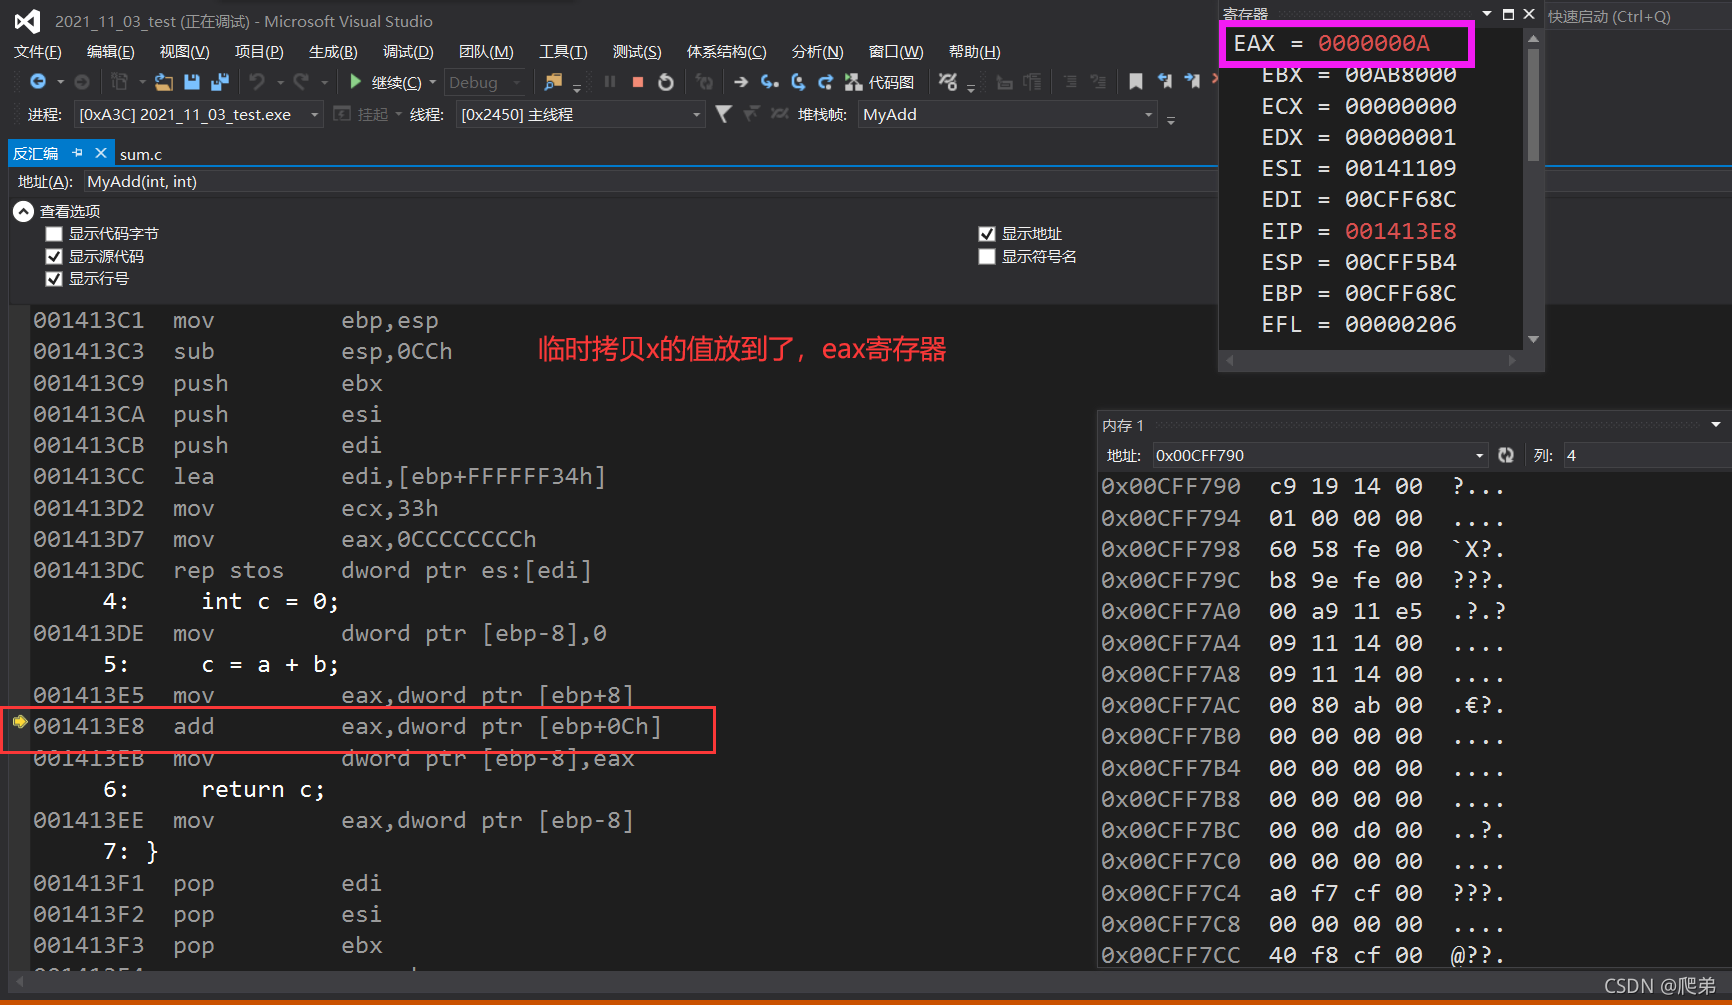Click the redo arrow icon
This screenshot has width=1732, height=1005.
(x=301, y=81)
